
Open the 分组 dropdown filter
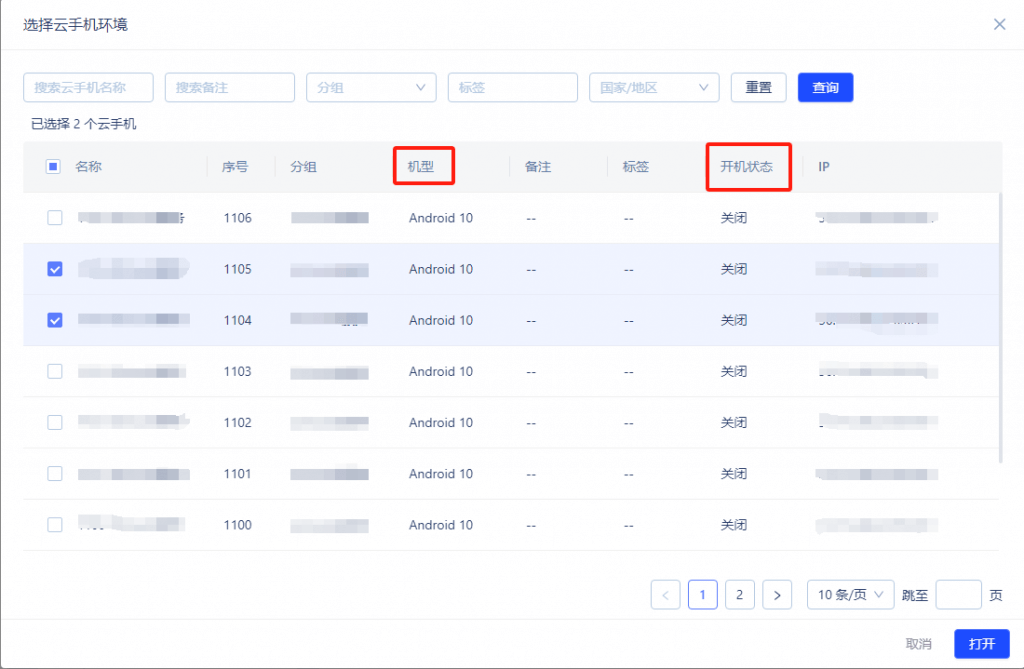[371, 87]
